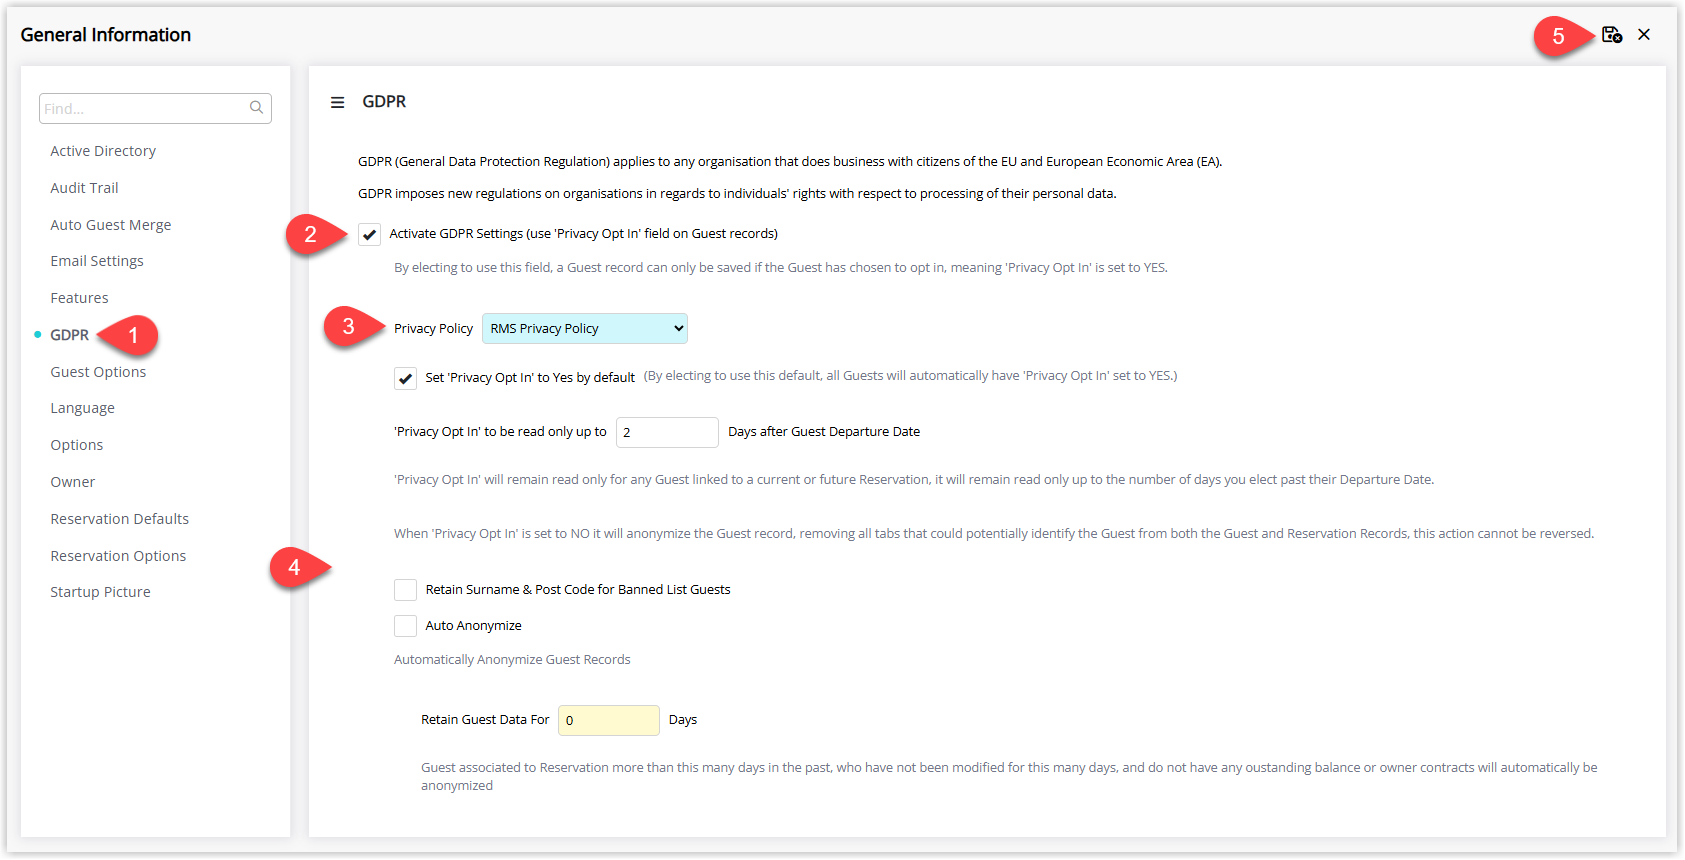Toggle the hamburger menu beside GDPR heading
This screenshot has height=860, width=1685.
(x=338, y=102)
